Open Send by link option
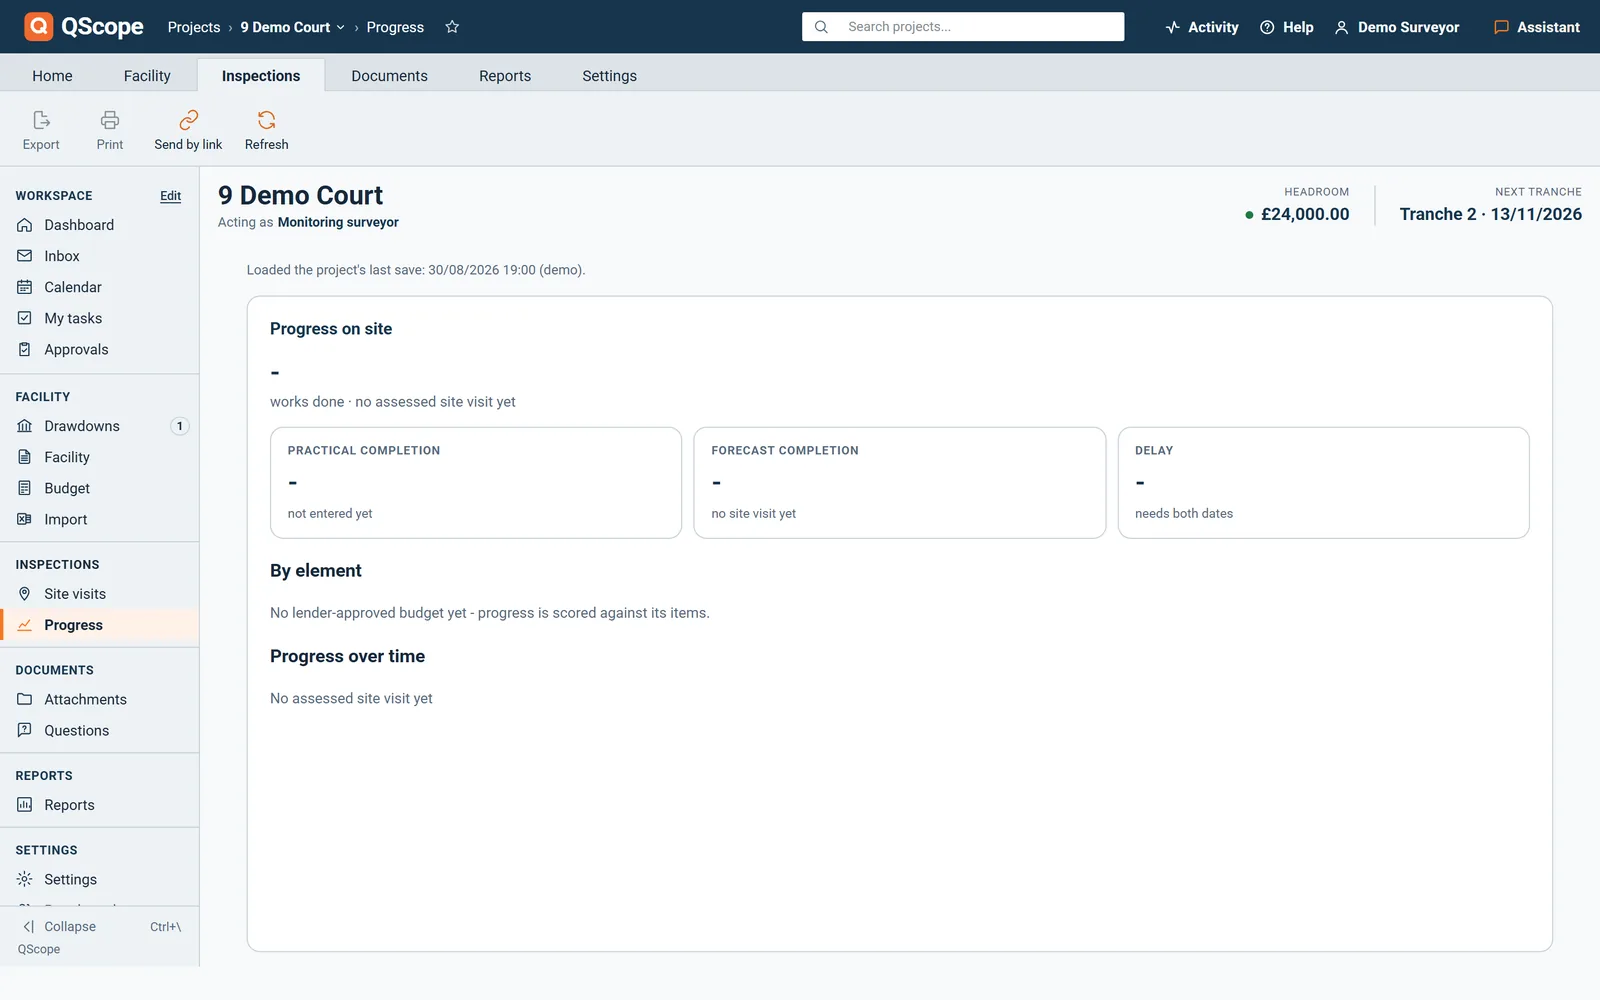Viewport: 1600px width, 1000px height. [x=188, y=131]
